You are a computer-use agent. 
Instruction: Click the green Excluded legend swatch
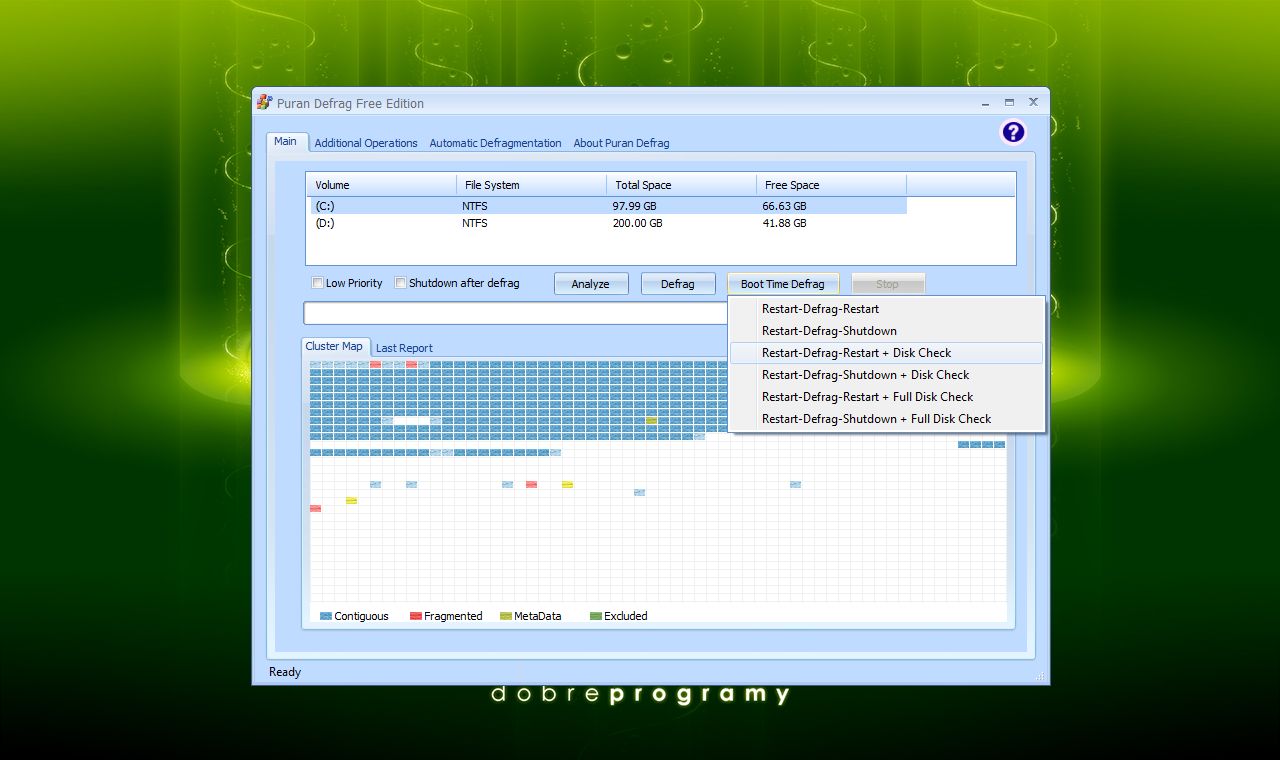pos(596,616)
